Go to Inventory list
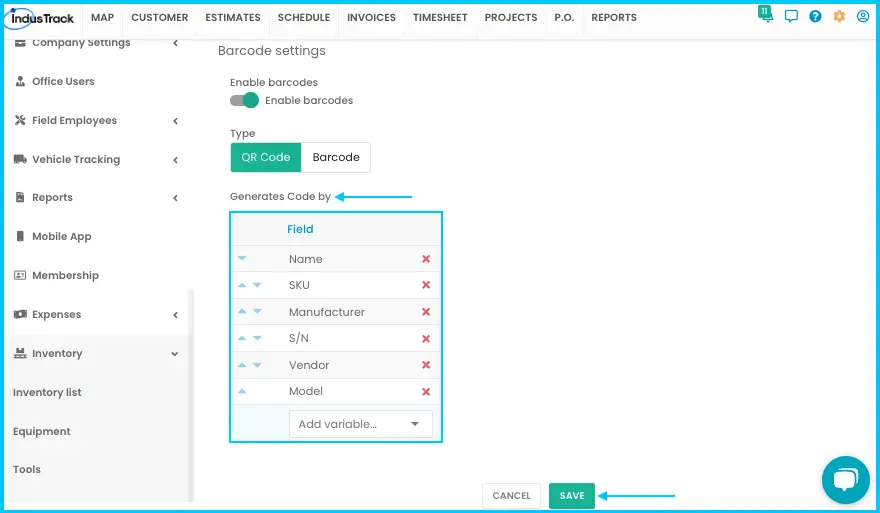The width and height of the screenshot is (880, 513). pos(47,392)
